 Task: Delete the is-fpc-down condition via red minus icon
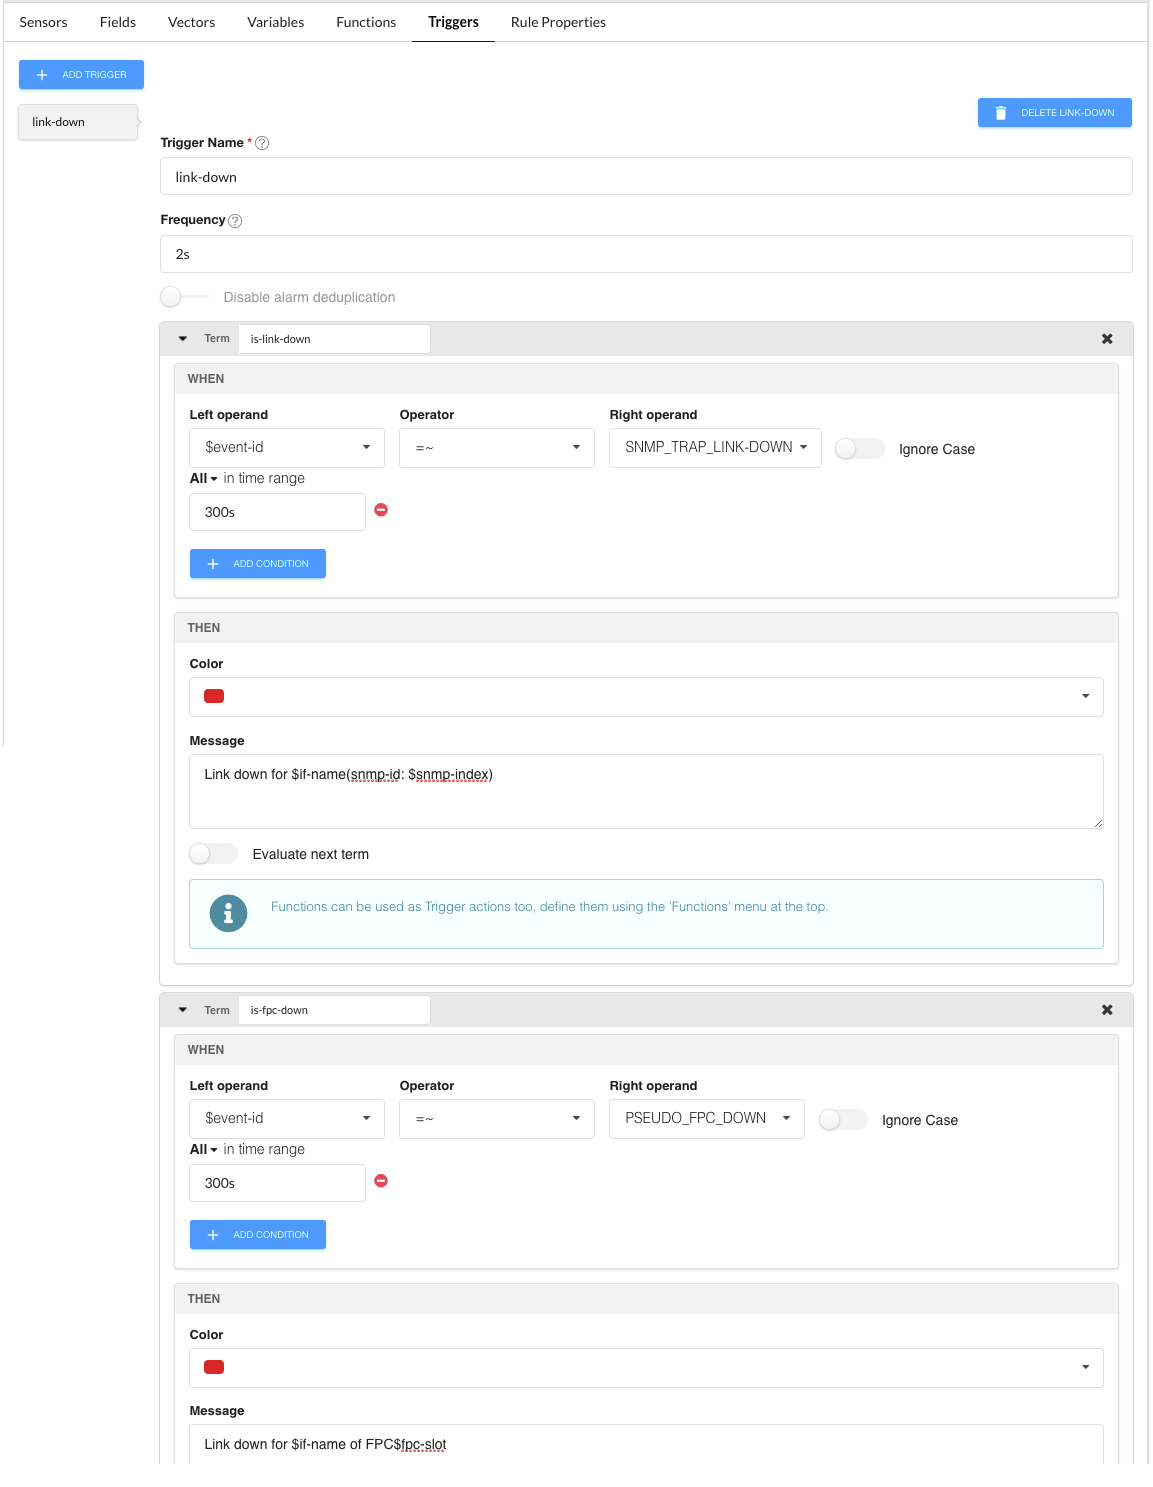[x=381, y=1181]
